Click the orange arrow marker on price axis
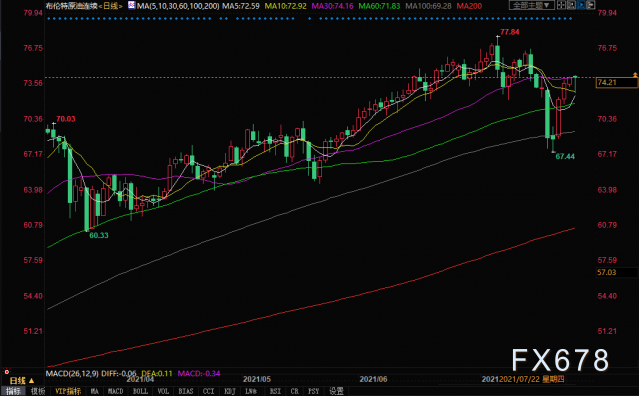The height and width of the screenshot is (396, 640). (635, 75)
